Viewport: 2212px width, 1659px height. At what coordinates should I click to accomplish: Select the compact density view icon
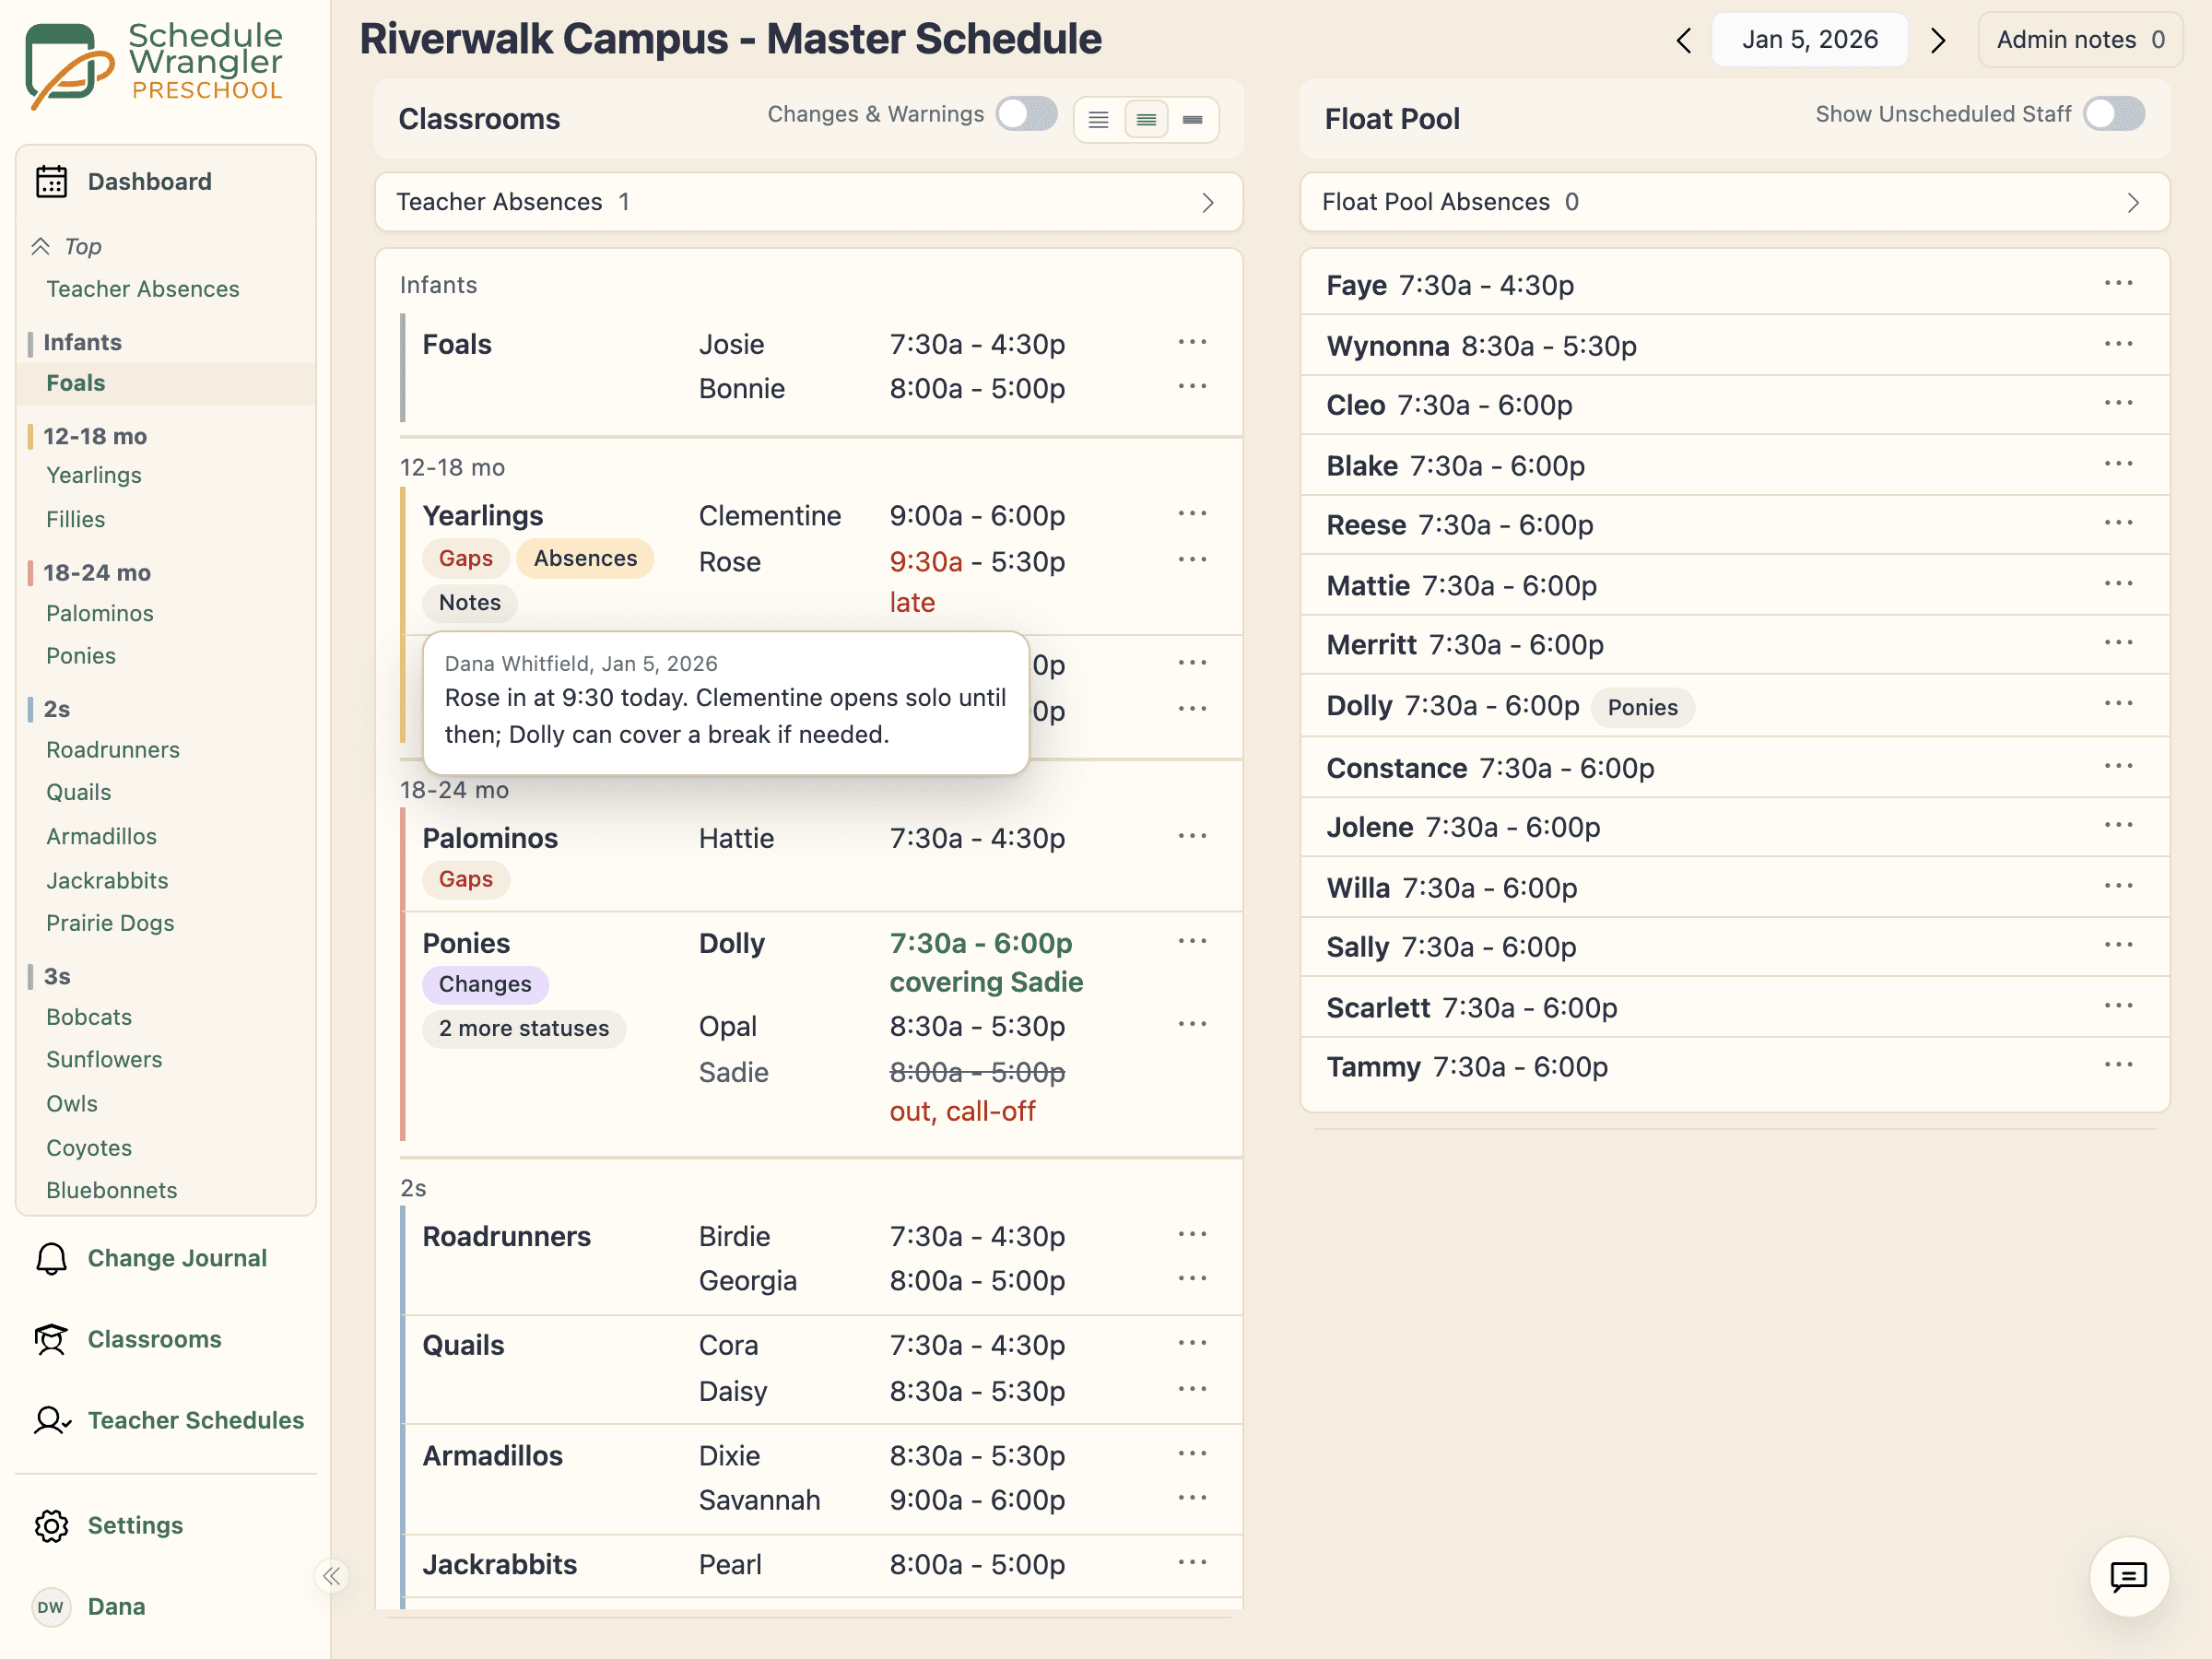click(x=1192, y=120)
